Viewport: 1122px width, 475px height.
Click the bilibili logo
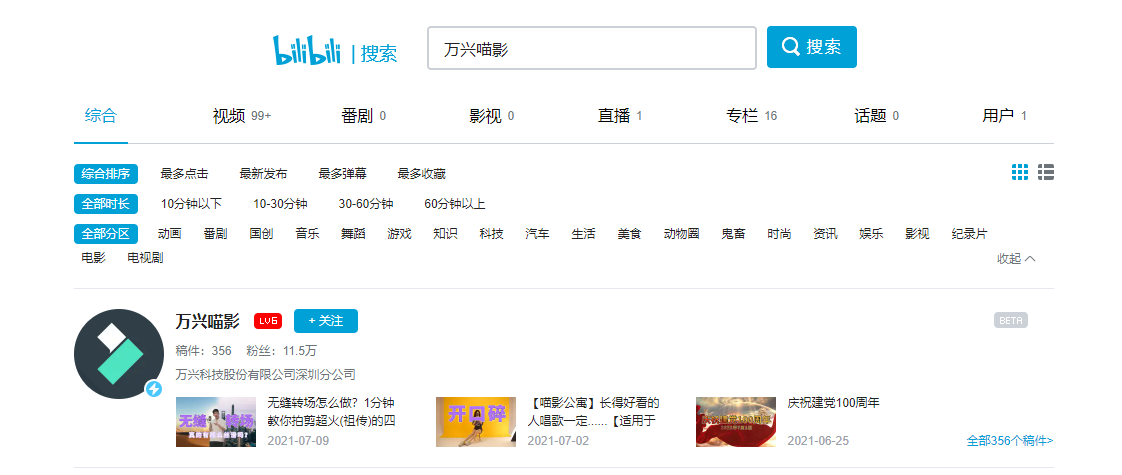point(307,50)
